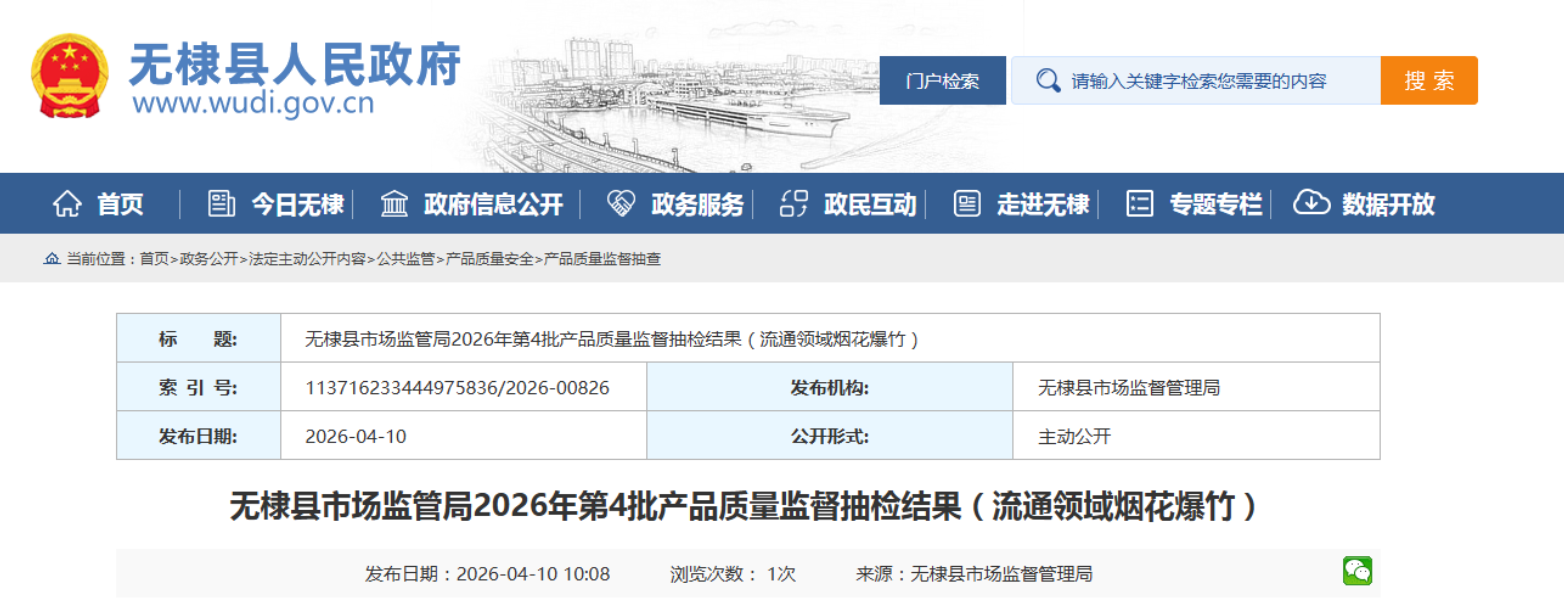Share the article via green WeChat icon
The height and width of the screenshot is (616, 1564).
[1357, 572]
